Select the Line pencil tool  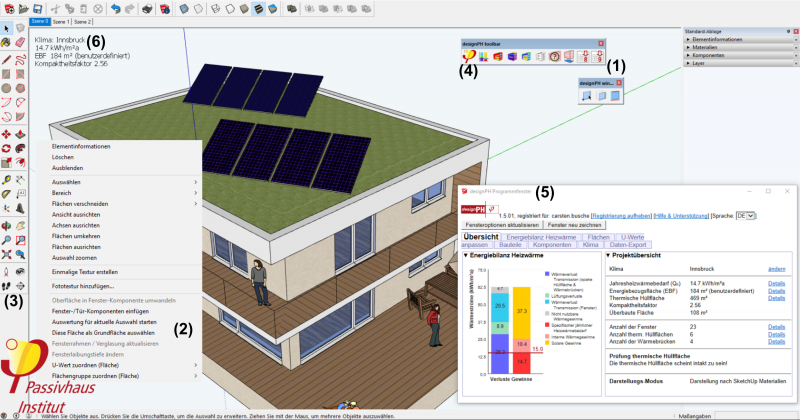pos(6,60)
